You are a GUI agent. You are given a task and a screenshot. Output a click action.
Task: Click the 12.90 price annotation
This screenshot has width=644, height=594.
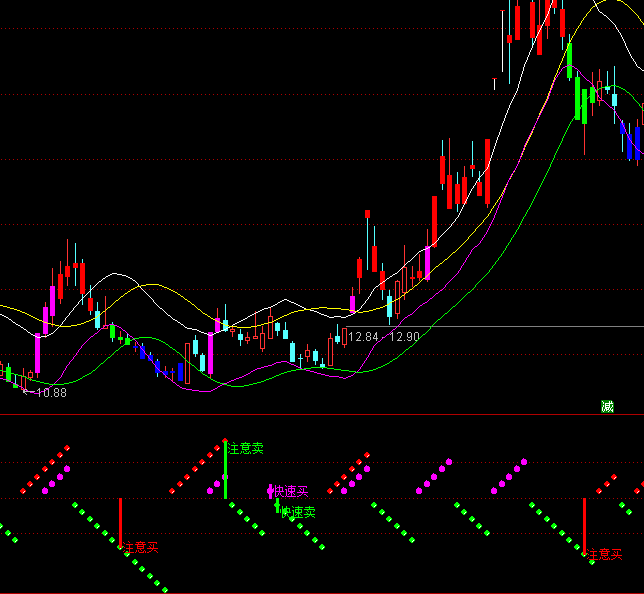point(405,337)
